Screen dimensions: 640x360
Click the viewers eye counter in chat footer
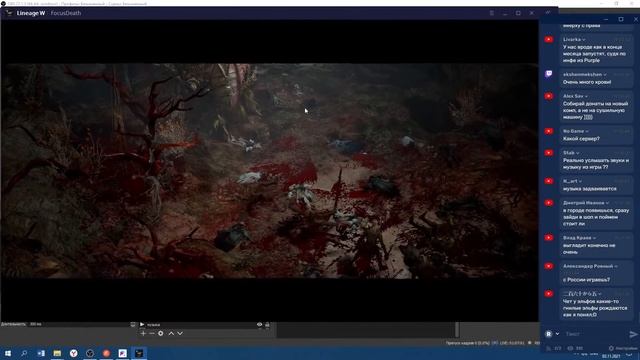576,348
